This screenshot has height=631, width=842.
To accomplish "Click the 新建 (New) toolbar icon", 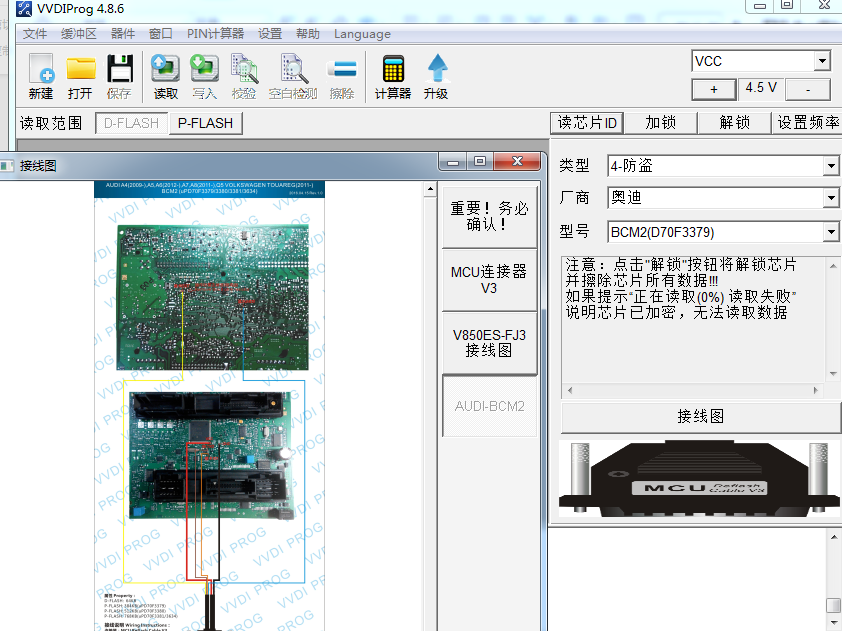I will coord(41,76).
